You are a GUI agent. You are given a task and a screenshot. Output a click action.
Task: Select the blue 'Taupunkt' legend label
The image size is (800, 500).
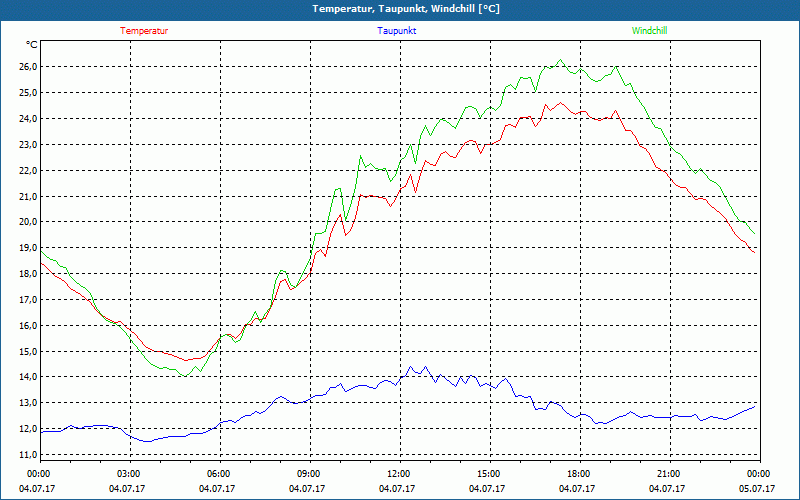coord(396,31)
